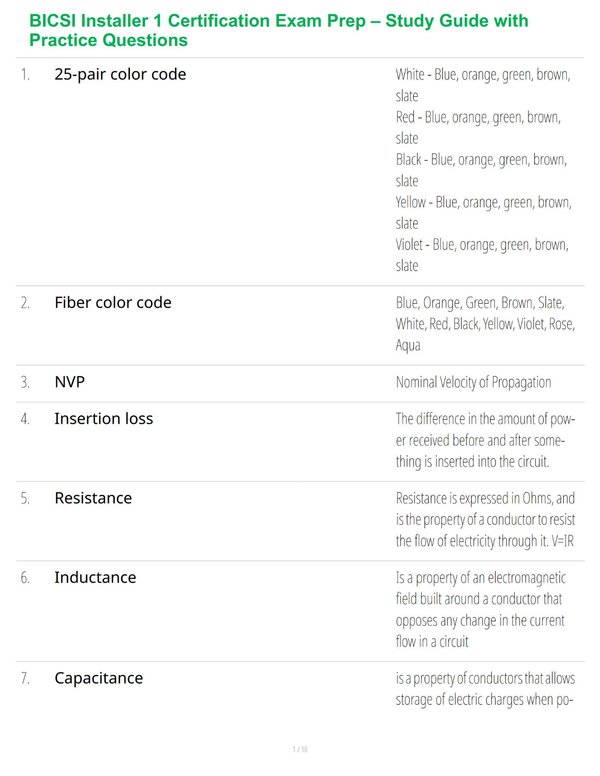Click the "Inductance" term

click(95, 578)
